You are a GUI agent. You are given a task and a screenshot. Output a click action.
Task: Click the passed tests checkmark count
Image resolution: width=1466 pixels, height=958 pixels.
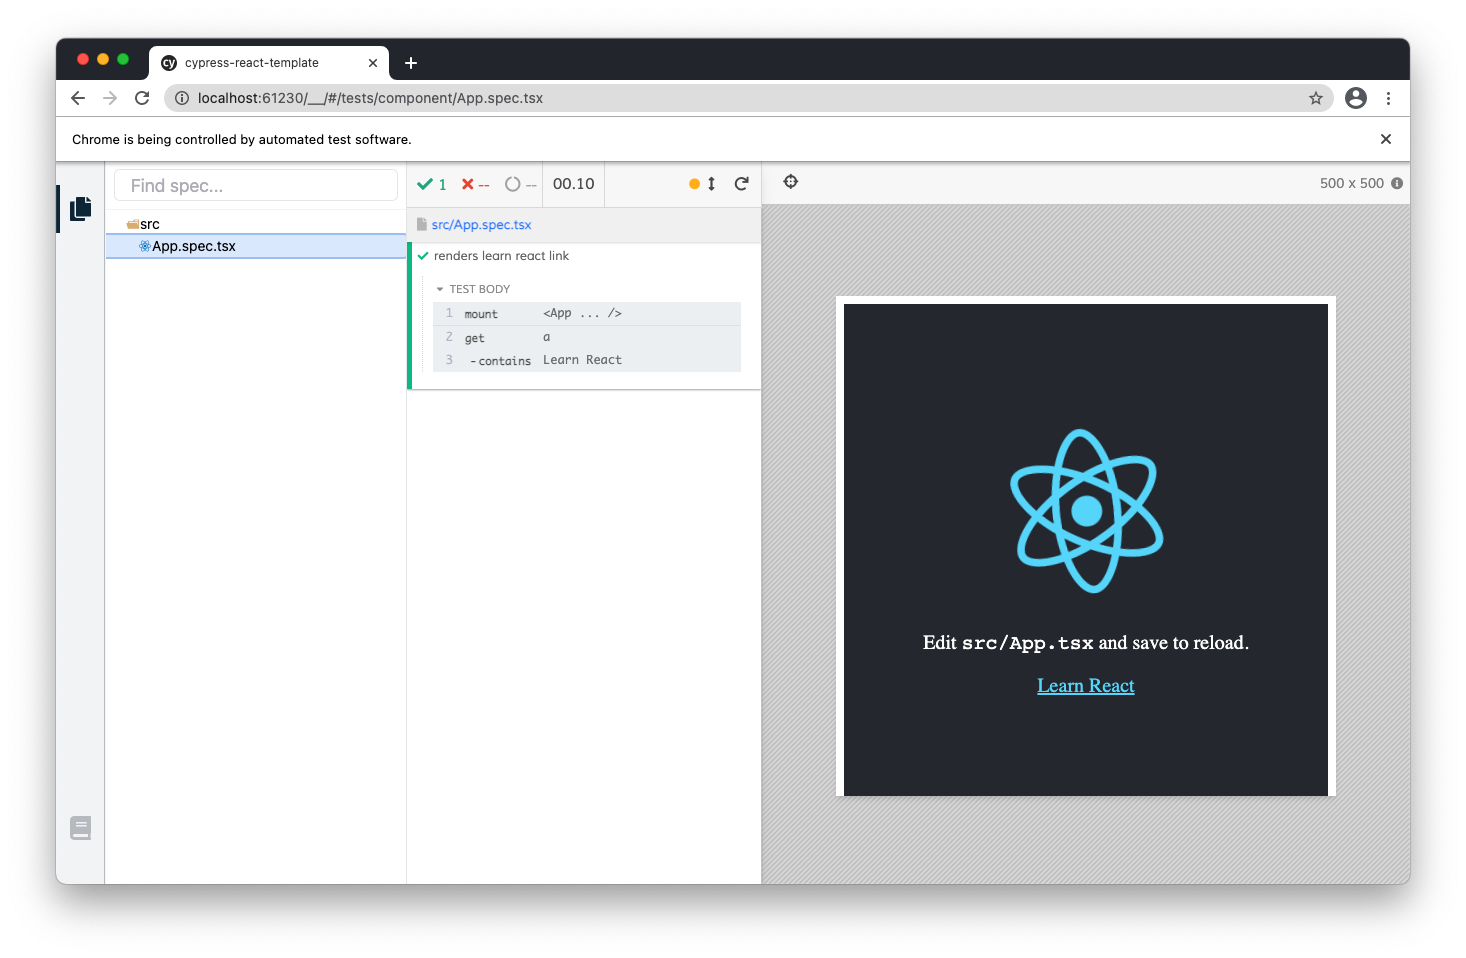pos(432,184)
